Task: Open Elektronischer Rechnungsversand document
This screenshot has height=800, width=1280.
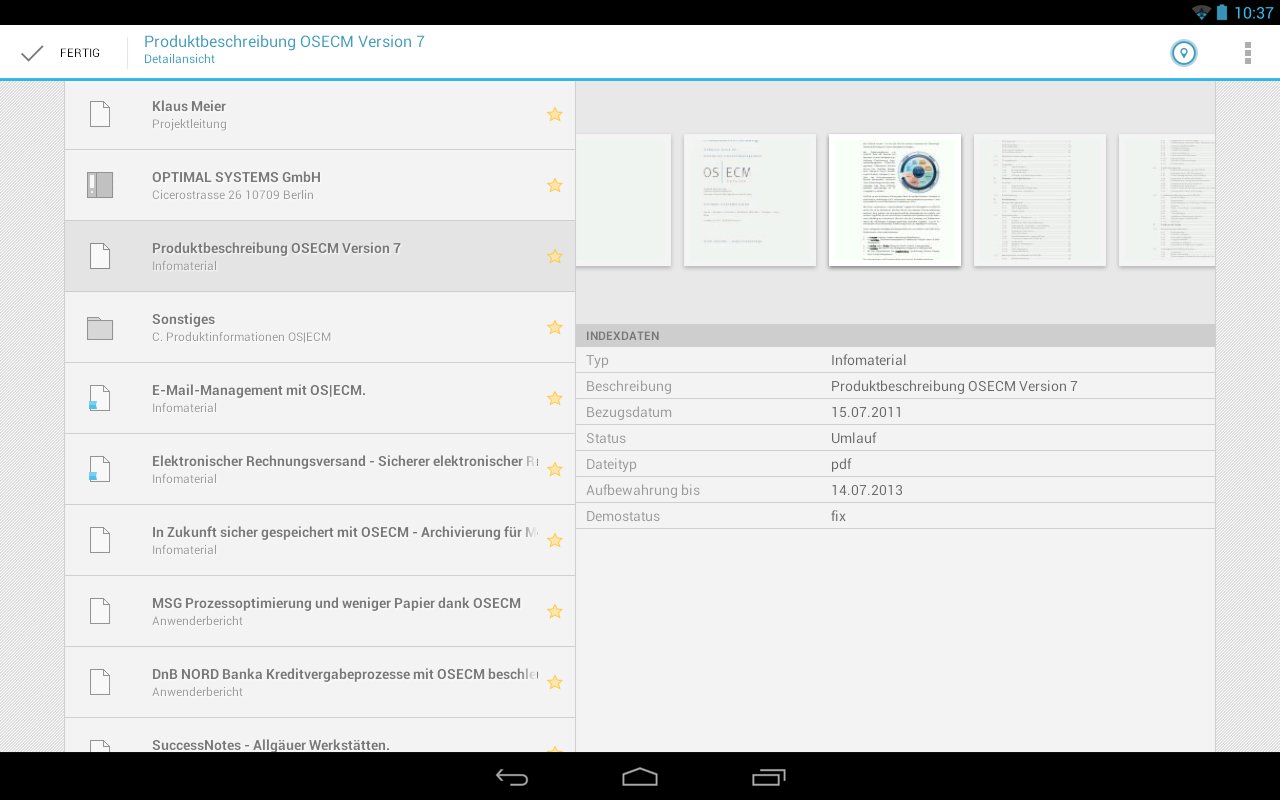Action: click(320, 470)
